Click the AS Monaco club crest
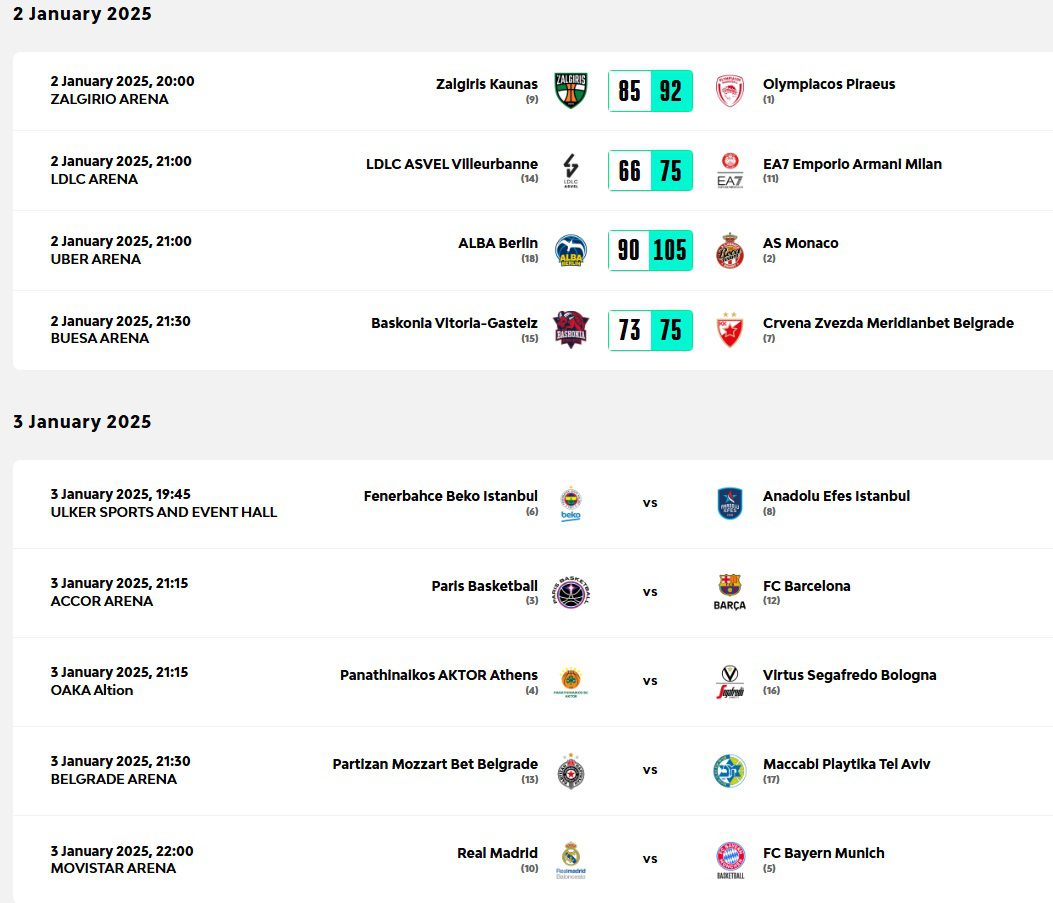The image size is (1053, 903). pyautogui.click(x=730, y=250)
